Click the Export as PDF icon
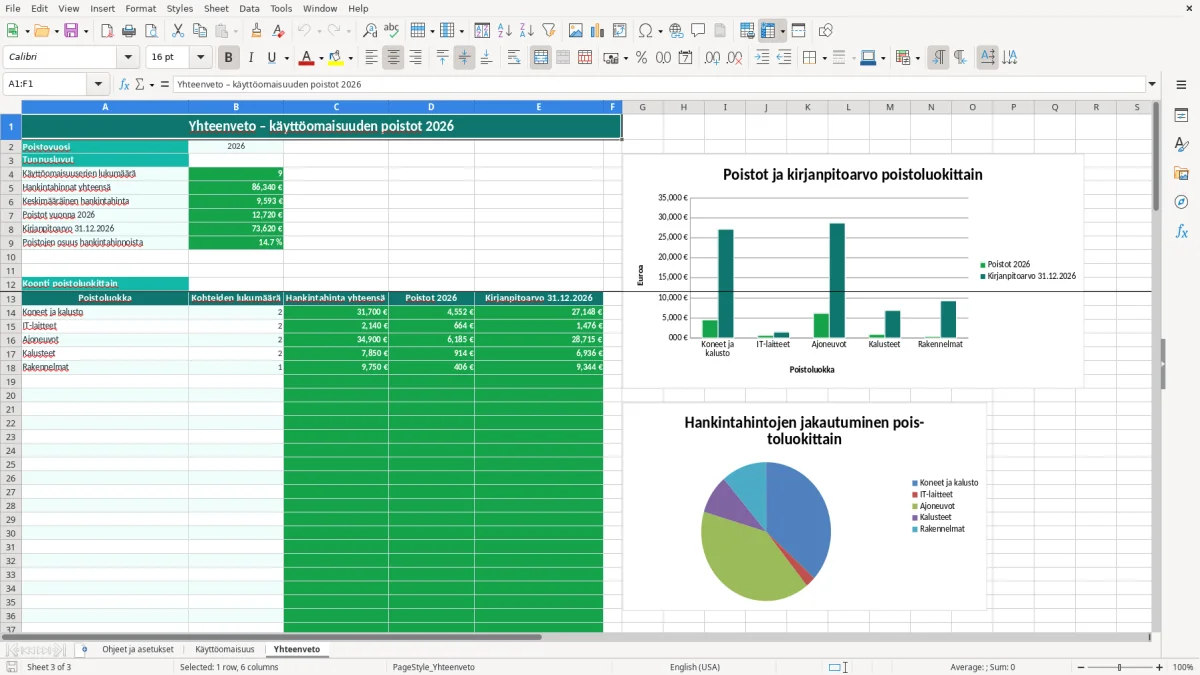This screenshot has height=675, width=1200. tap(107, 31)
